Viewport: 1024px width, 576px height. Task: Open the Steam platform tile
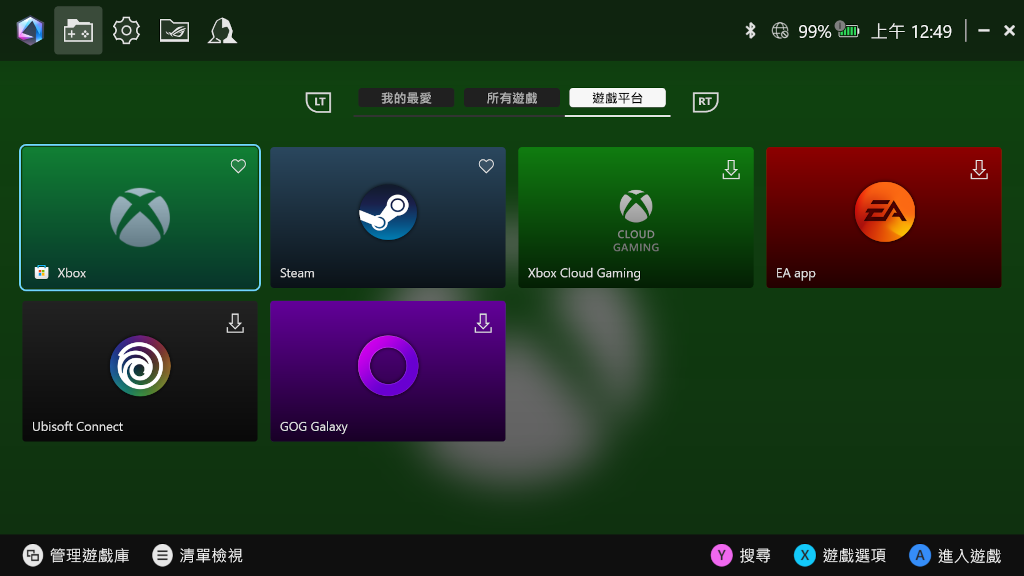388,217
